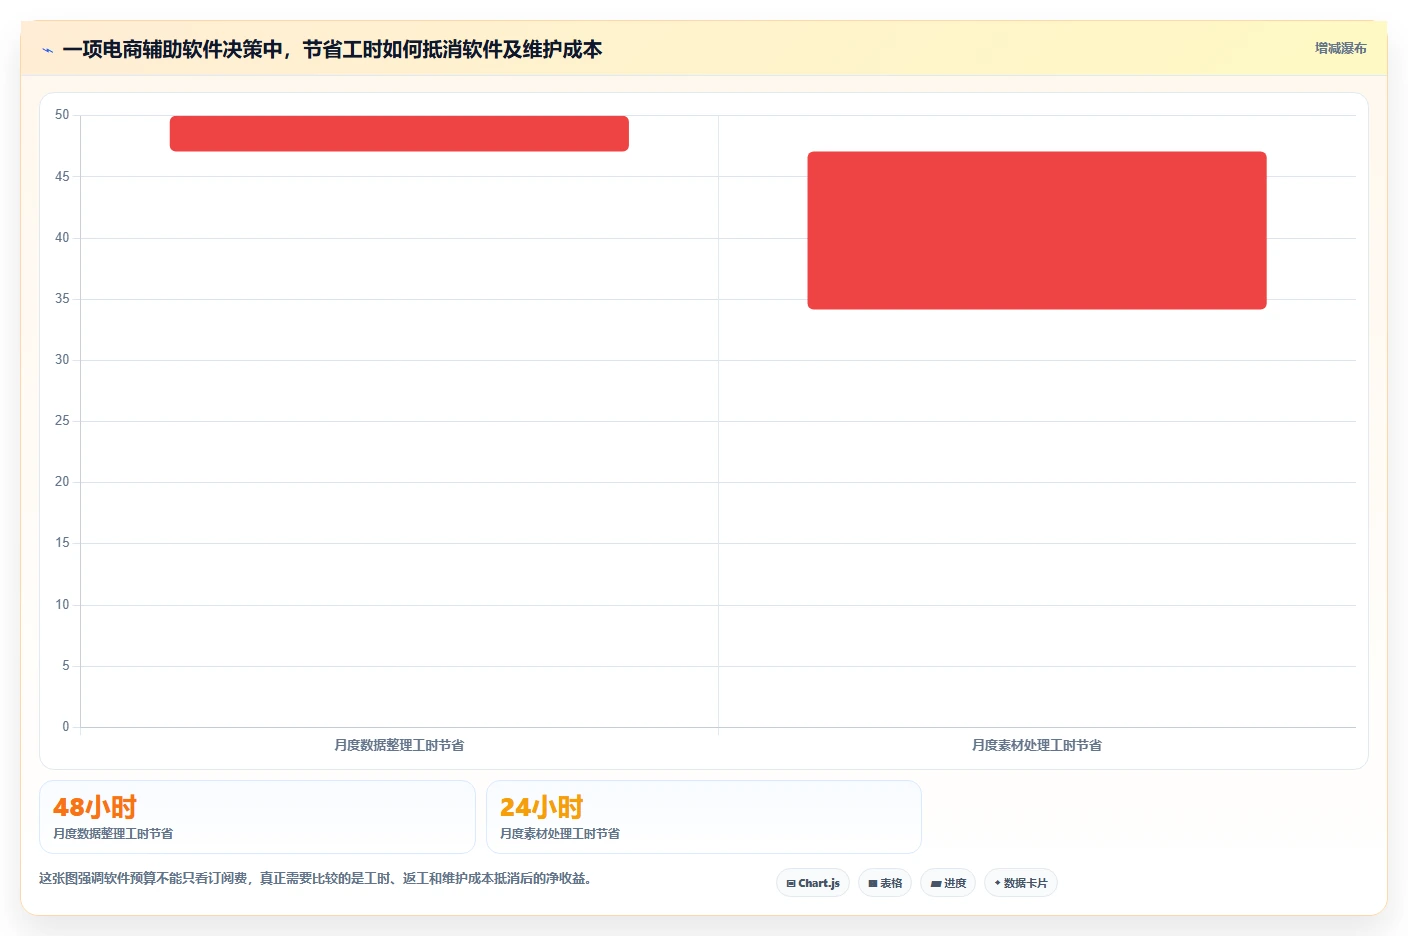
Task: Click the y-axis value 40
Action: pyautogui.click(x=62, y=237)
